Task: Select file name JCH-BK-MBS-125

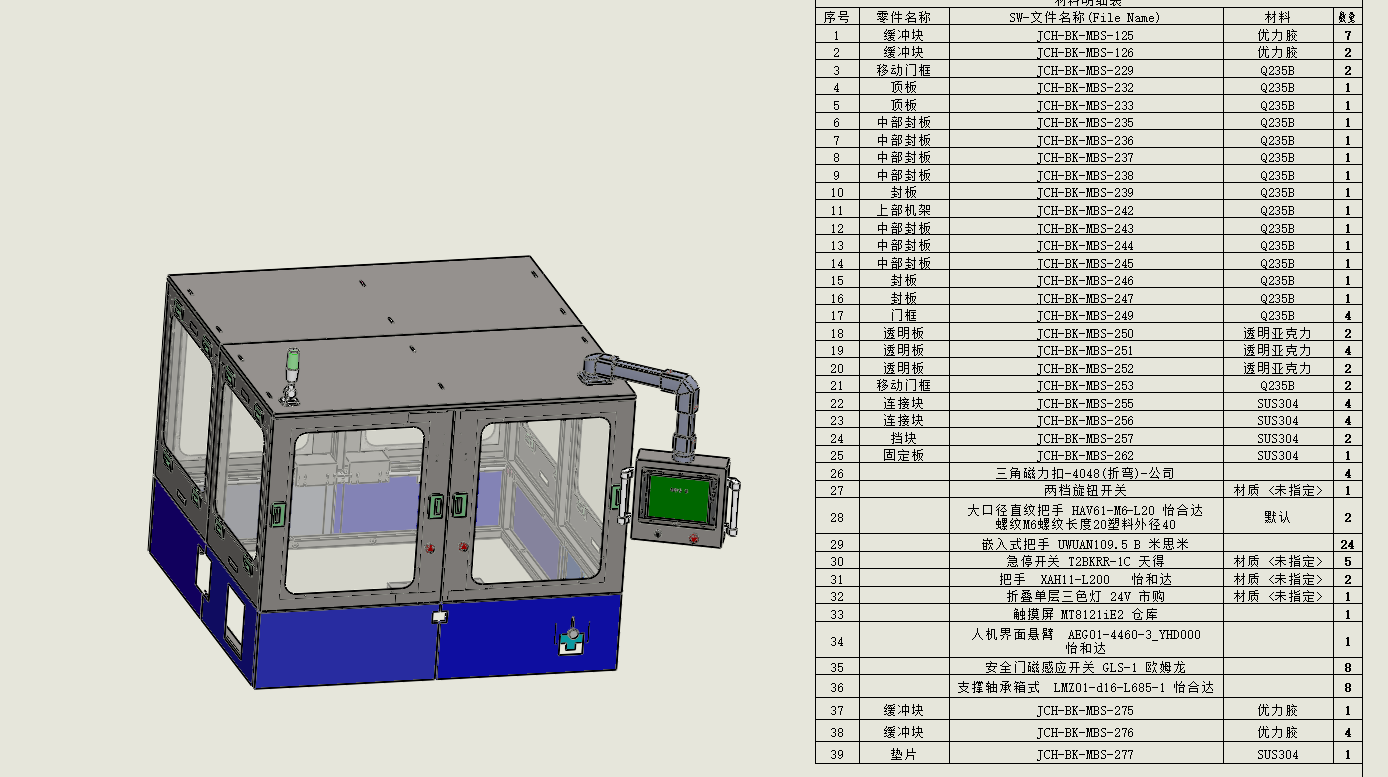Action: tap(1085, 35)
